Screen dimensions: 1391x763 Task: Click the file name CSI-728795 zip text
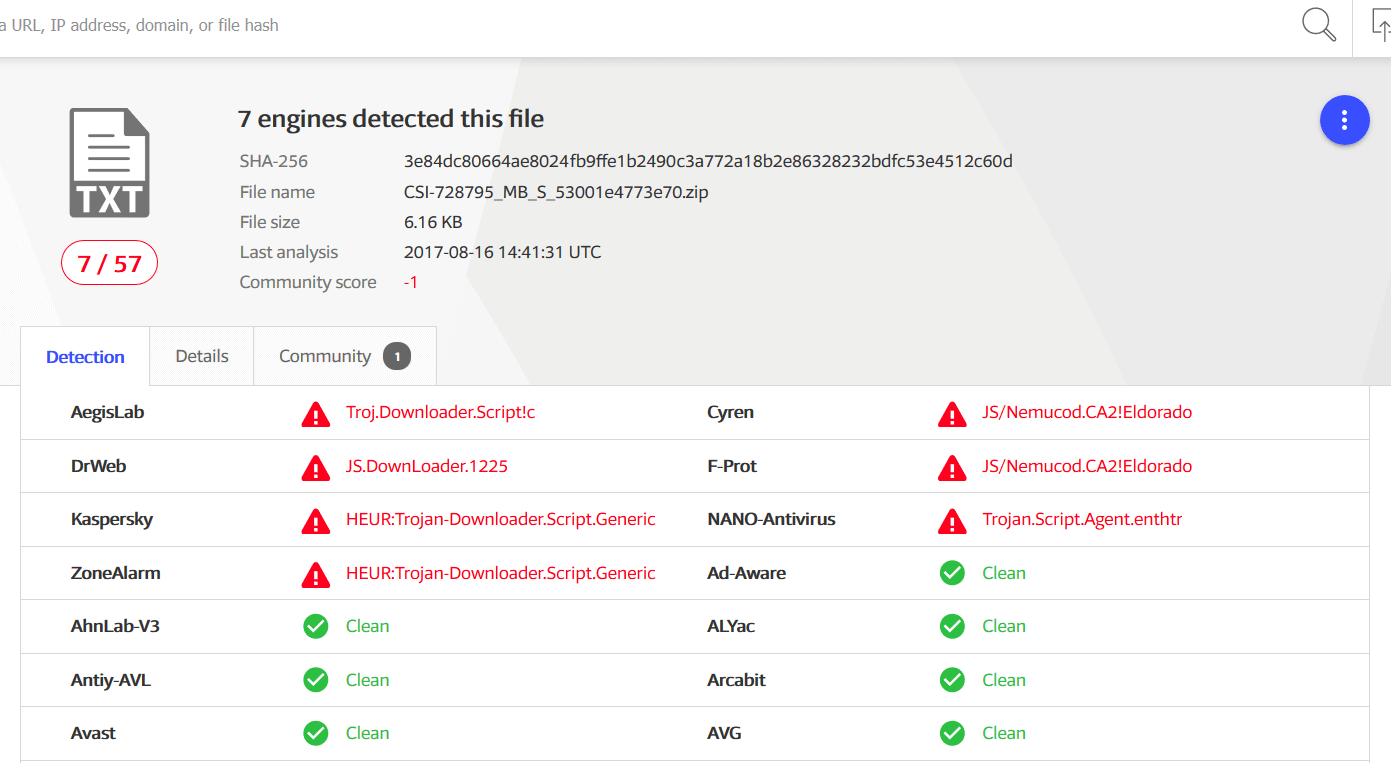point(556,192)
